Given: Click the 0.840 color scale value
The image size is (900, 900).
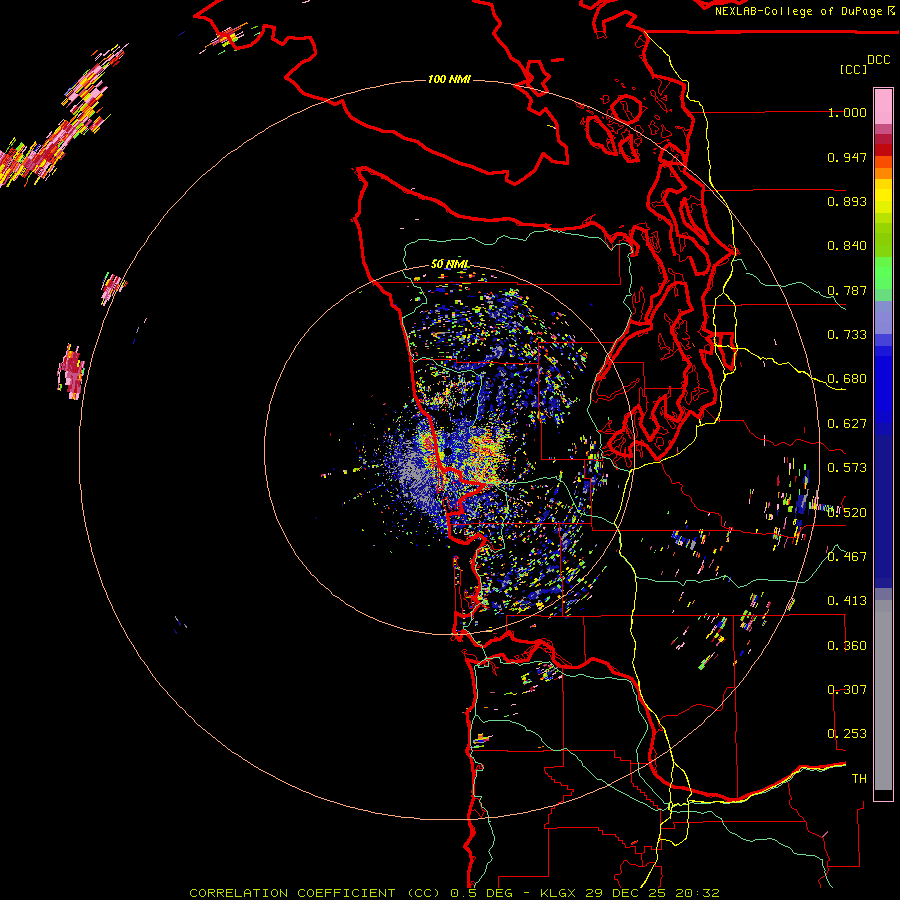Looking at the screenshot, I should 847,246.
